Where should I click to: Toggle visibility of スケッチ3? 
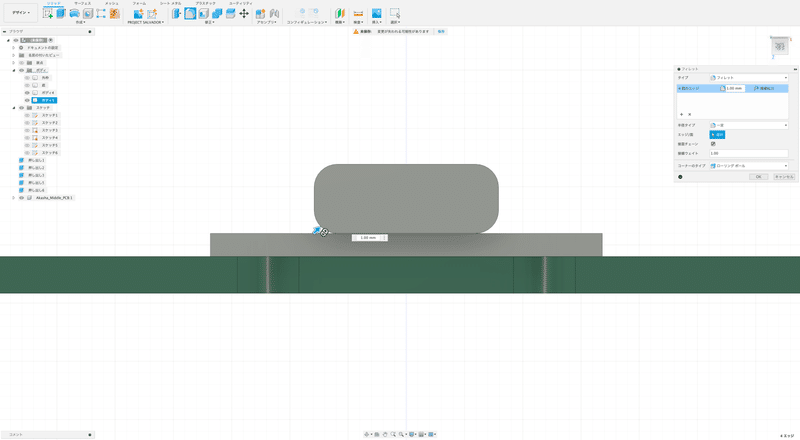coord(27,130)
